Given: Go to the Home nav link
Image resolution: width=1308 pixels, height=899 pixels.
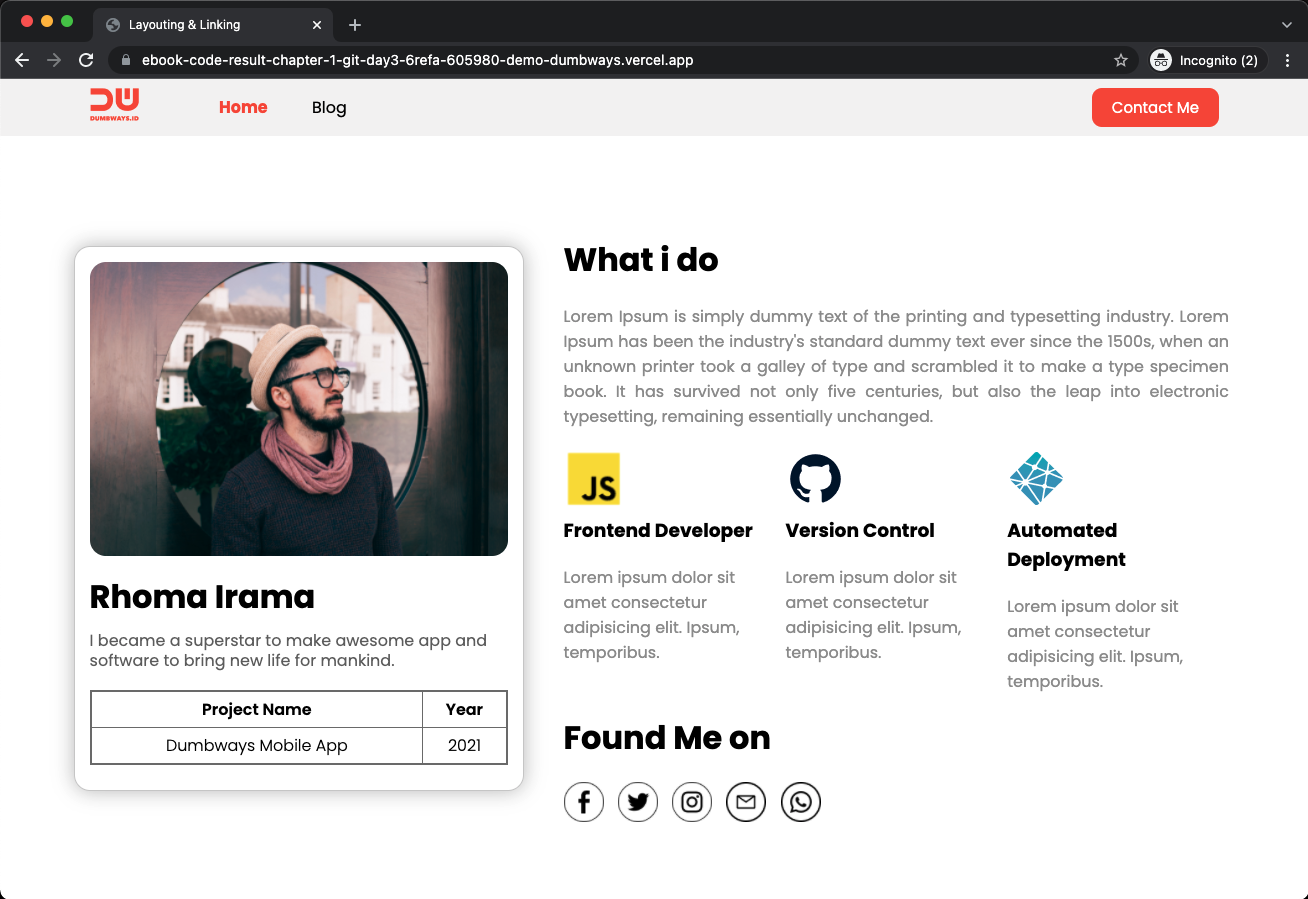Looking at the screenshot, I should coord(243,107).
